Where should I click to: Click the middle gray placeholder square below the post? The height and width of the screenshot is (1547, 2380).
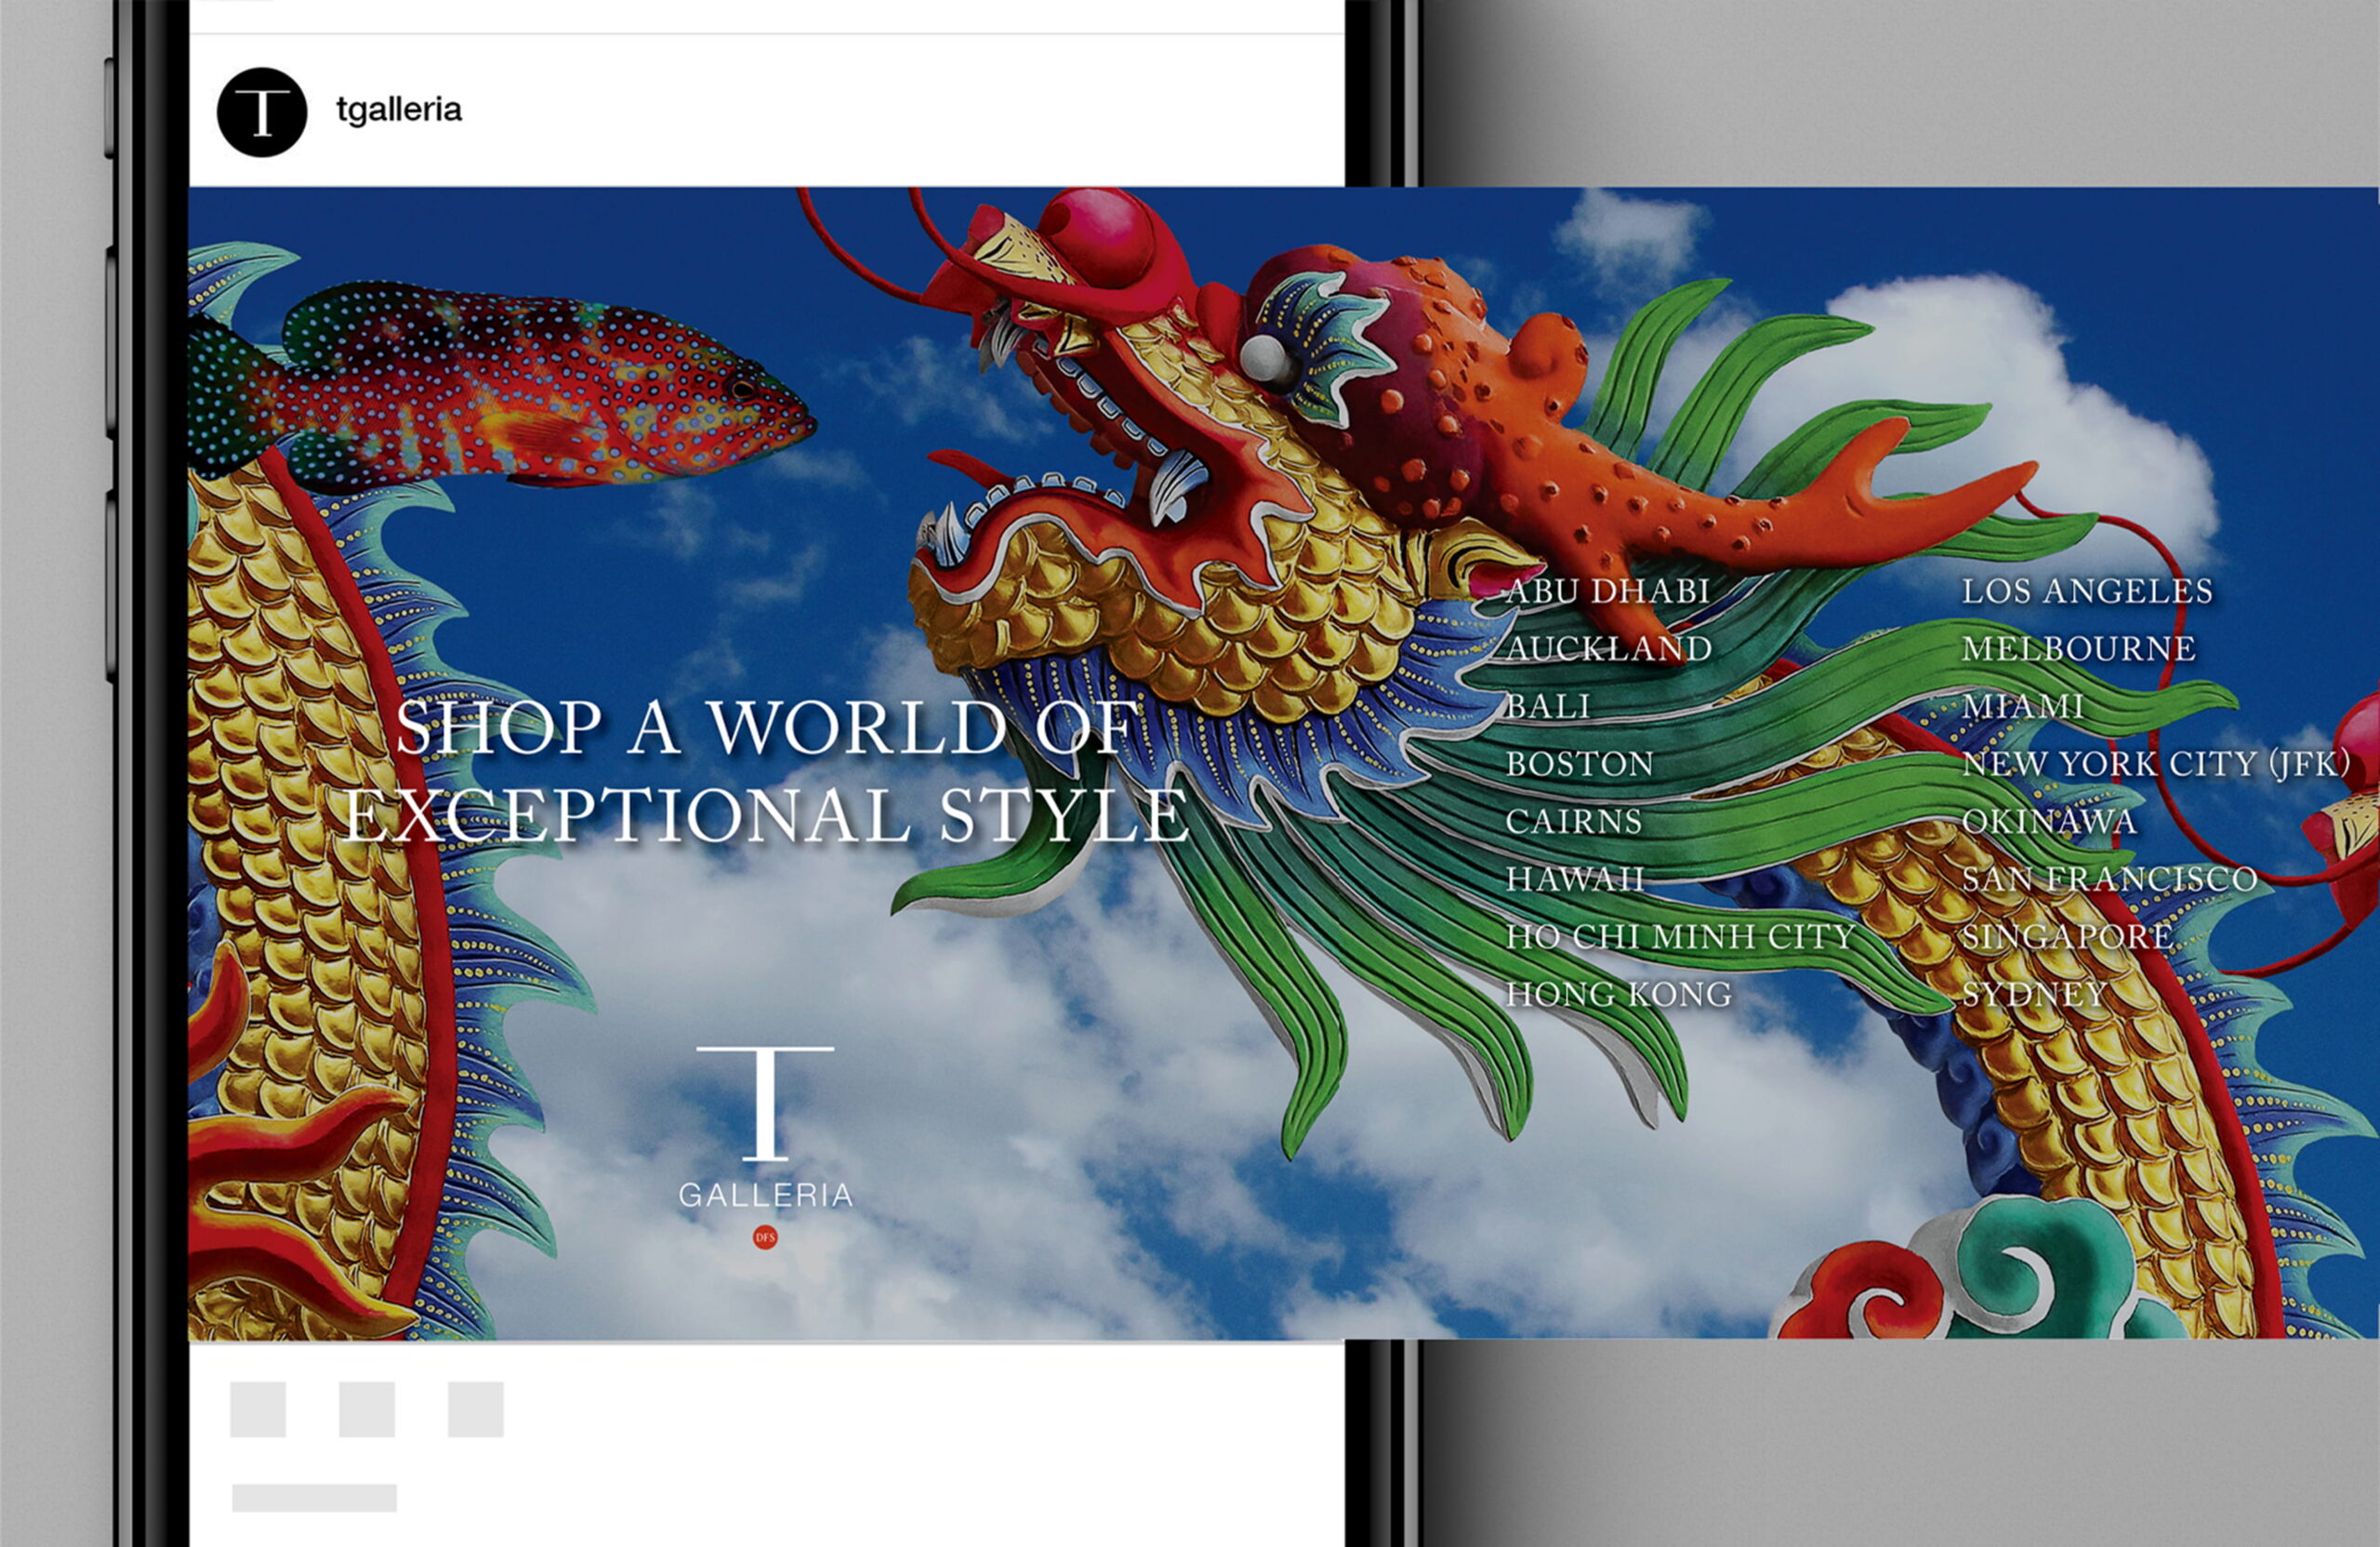[367, 1409]
